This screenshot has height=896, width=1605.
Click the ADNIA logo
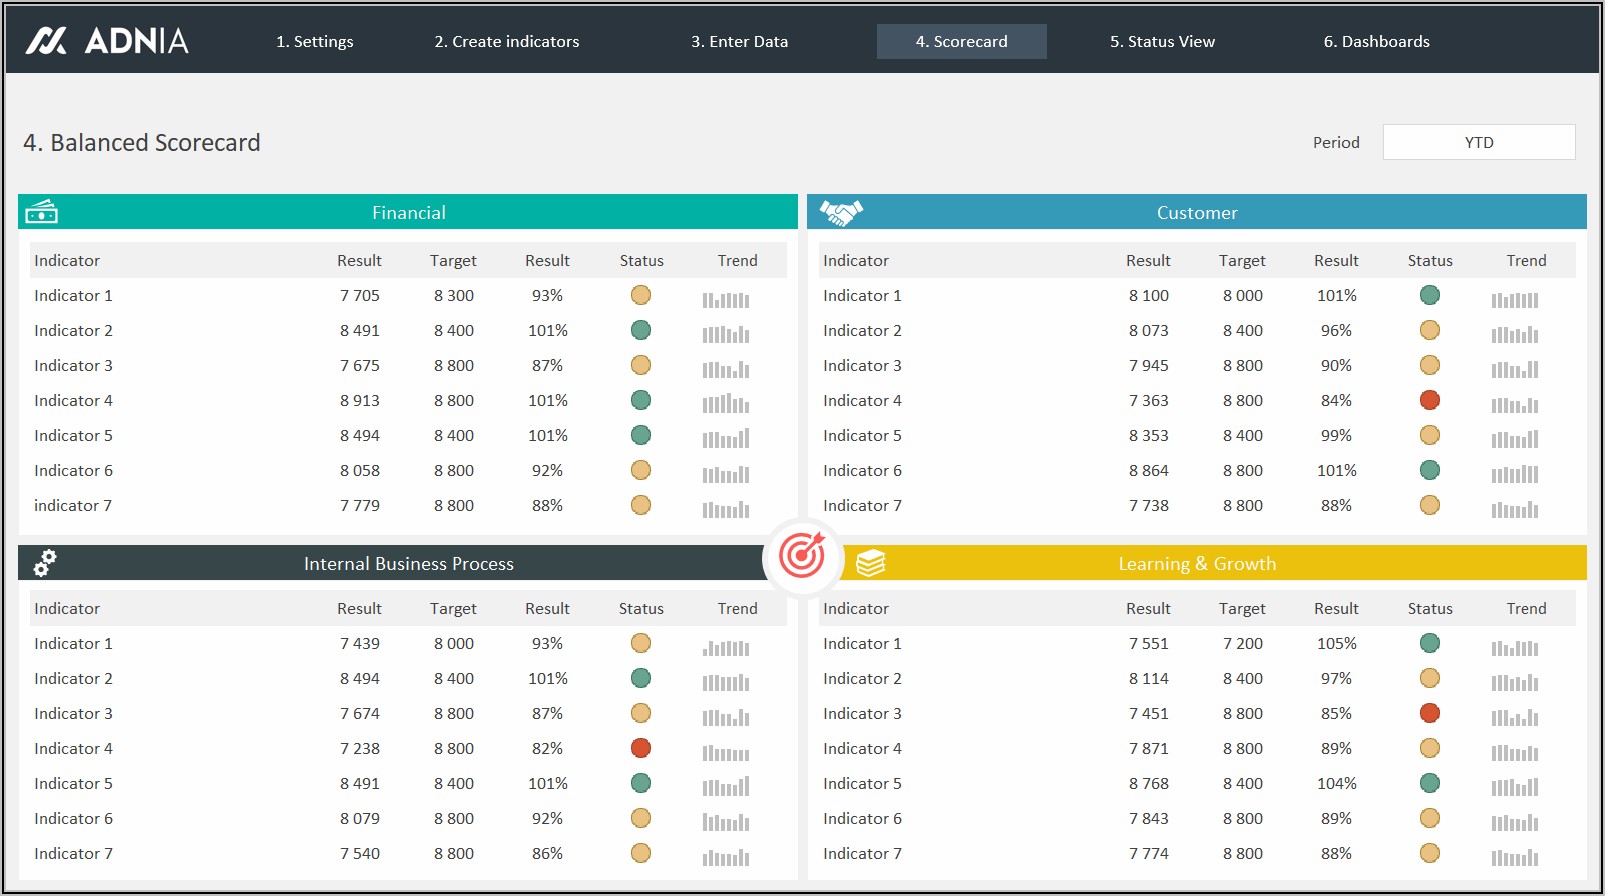107,41
